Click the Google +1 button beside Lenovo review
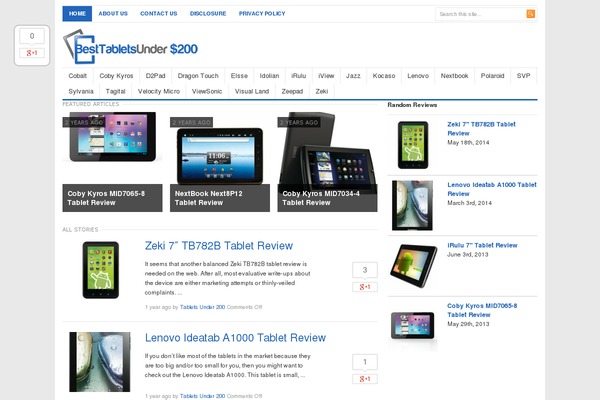The height and width of the screenshot is (400, 600). [x=365, y=379]
